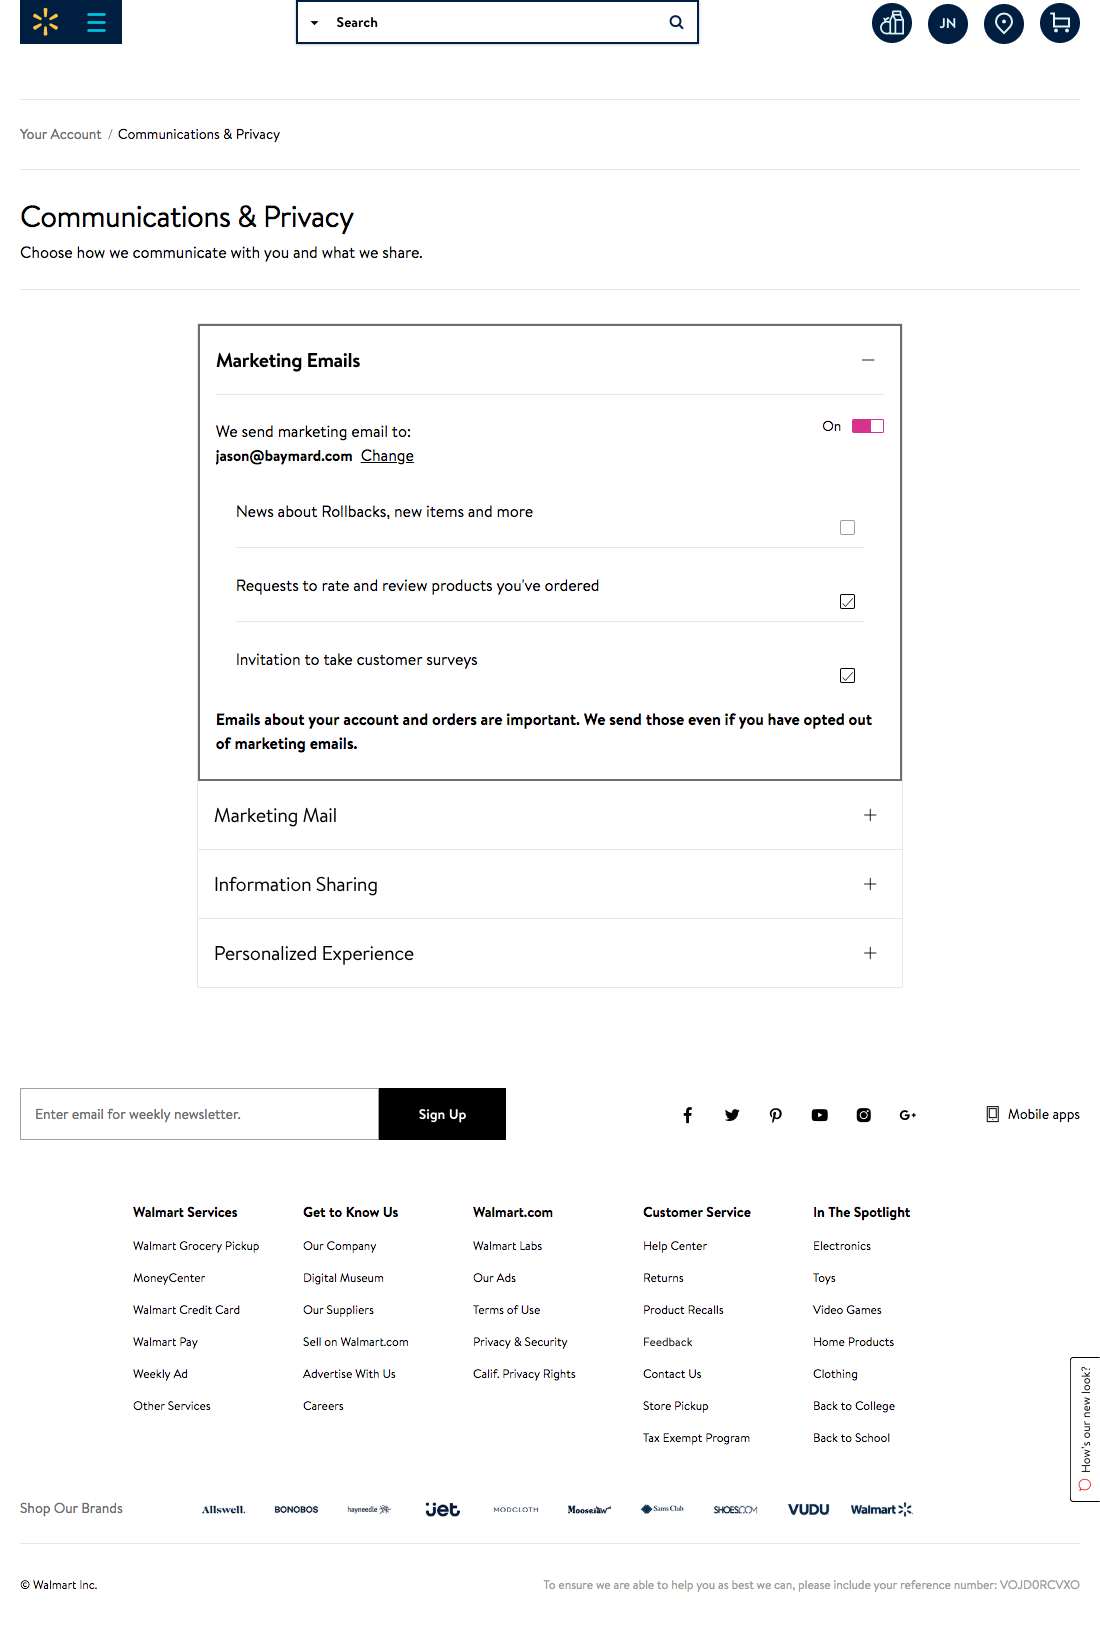Screen dimensions: 1100x1646
Task: Uncheck customer surveys invitation checkbox
Action: point(847,676)
